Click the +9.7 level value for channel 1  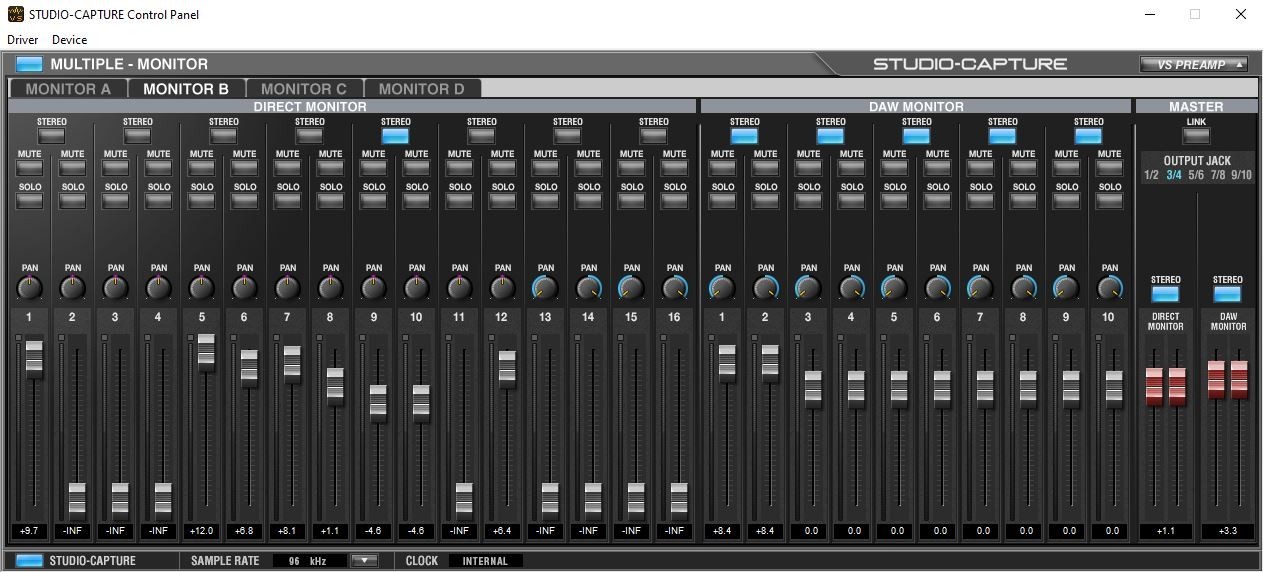coord(30,530)
